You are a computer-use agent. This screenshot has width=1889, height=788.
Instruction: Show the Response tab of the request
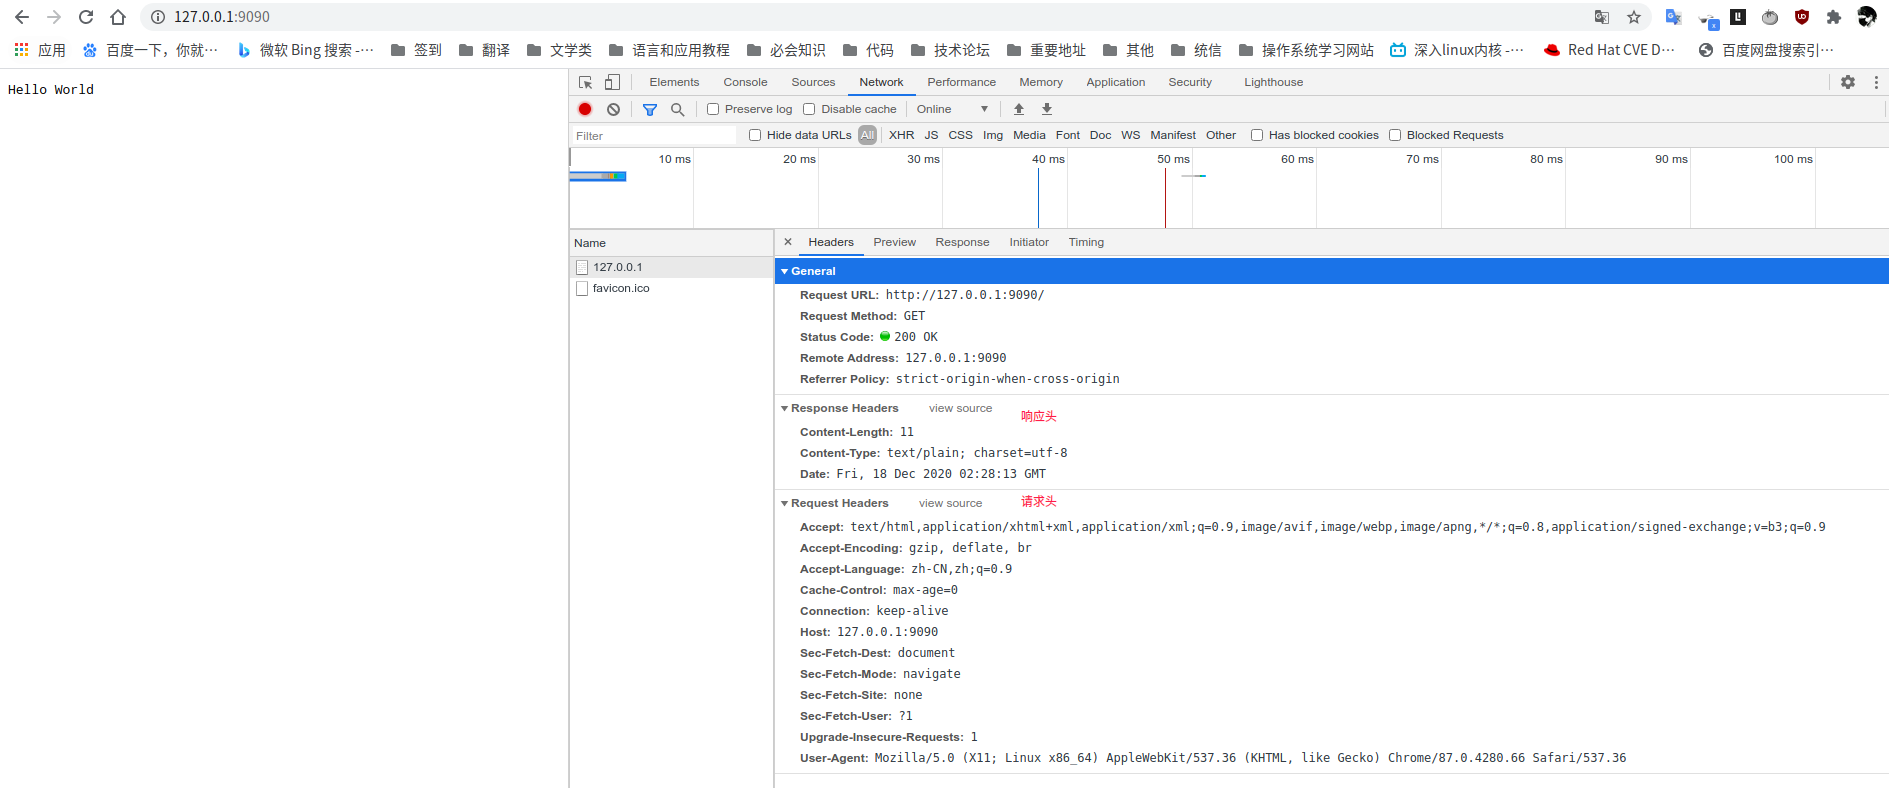click(962, 242)
